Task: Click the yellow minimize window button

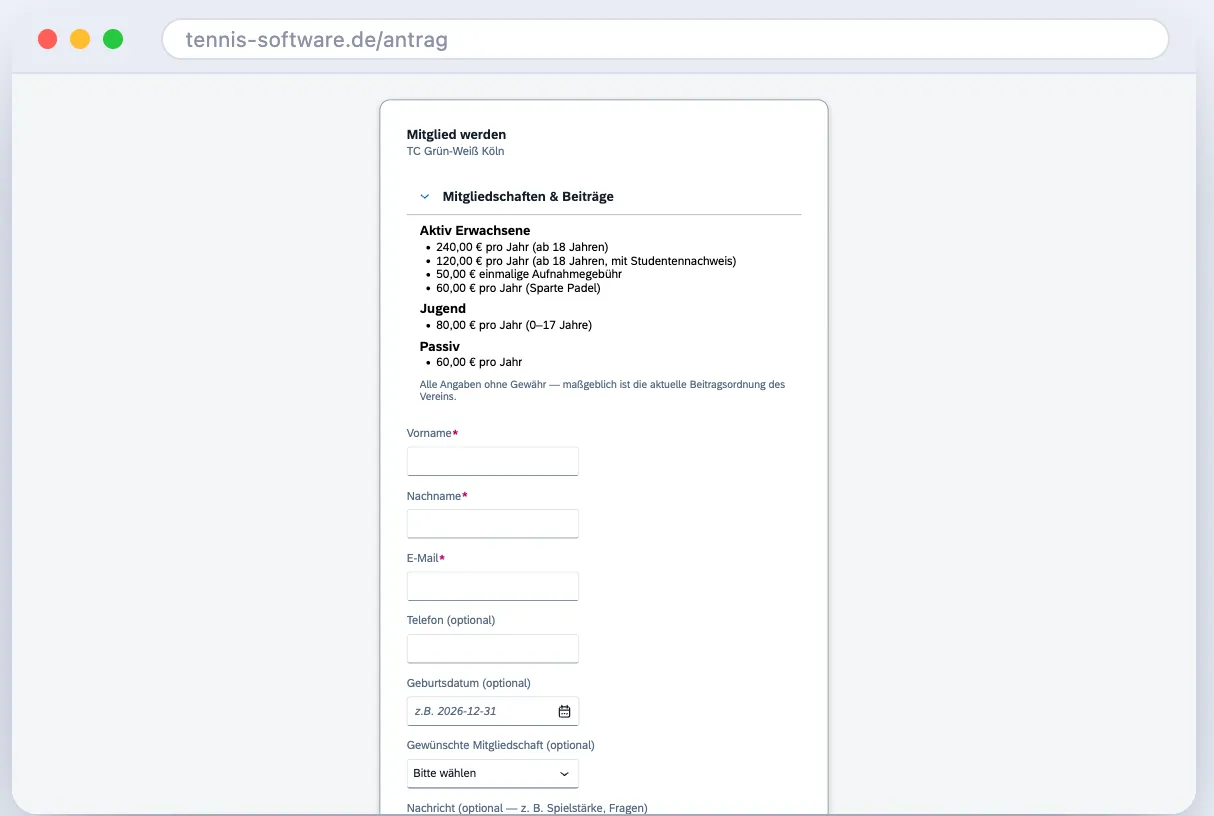Action: tap(80, 39)
